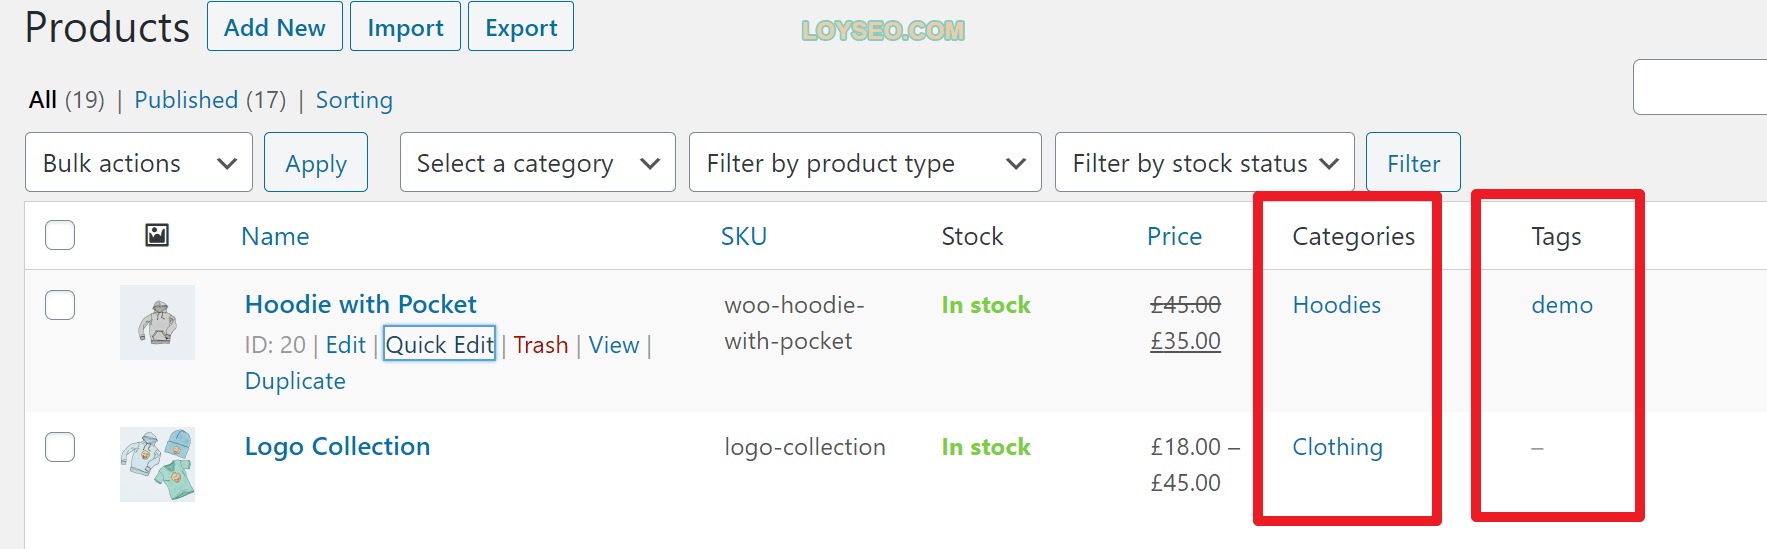Click the Filter button
The height and width of the screenshot is (549, 1767).
tap(1413, 163)
